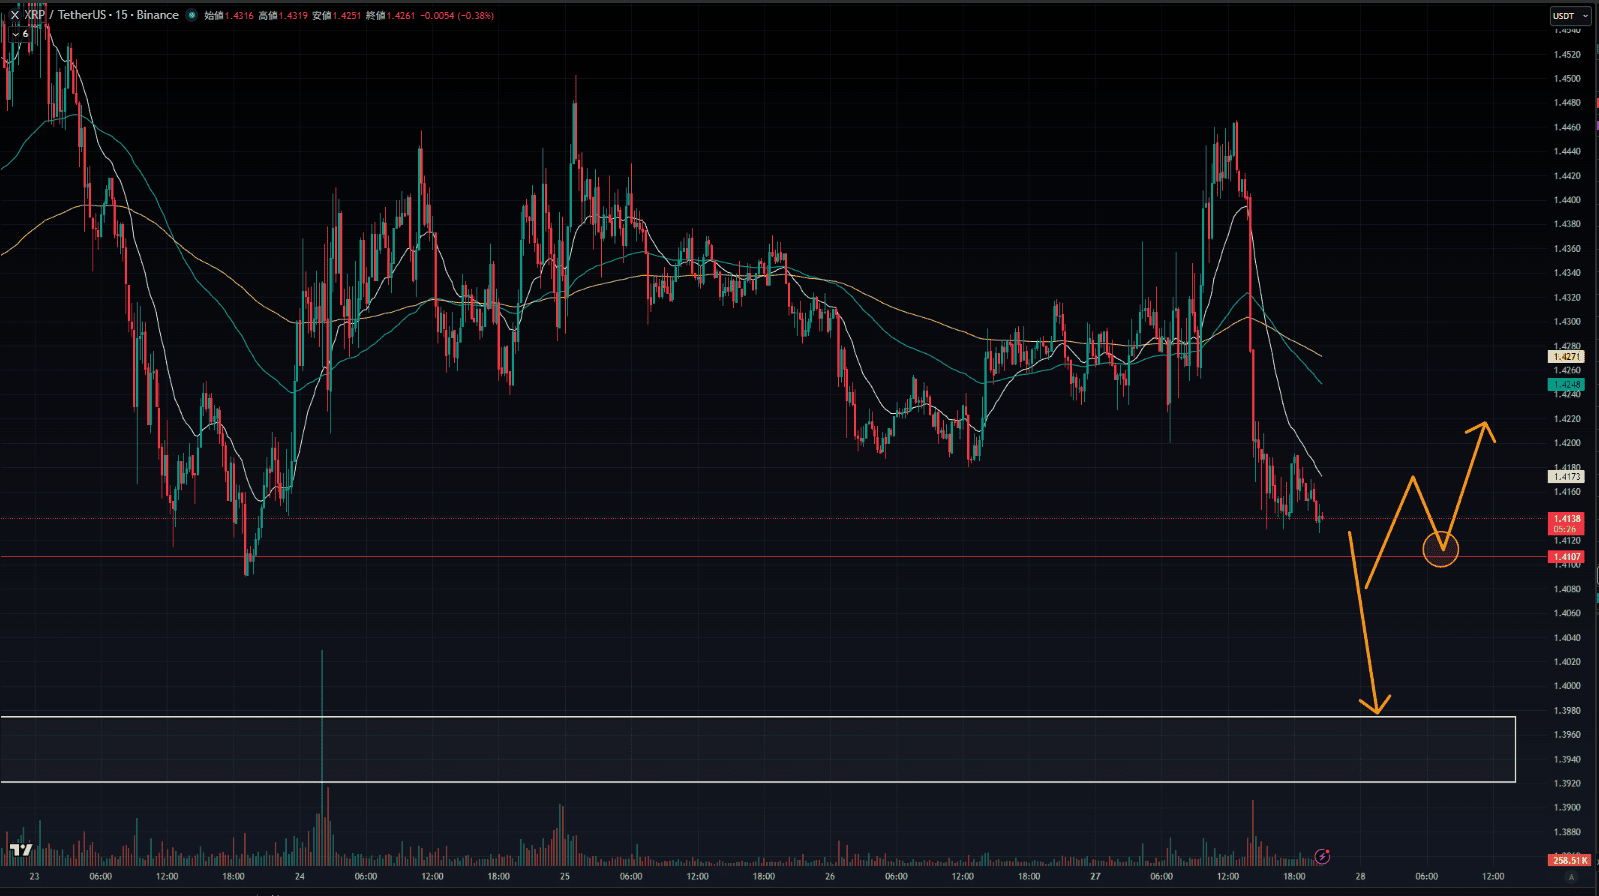The width and height of the screenshot is (1599, 896).
Task: Click the date 28 on the time axis
Action: pyautogui.click(x=1360, y=877)
